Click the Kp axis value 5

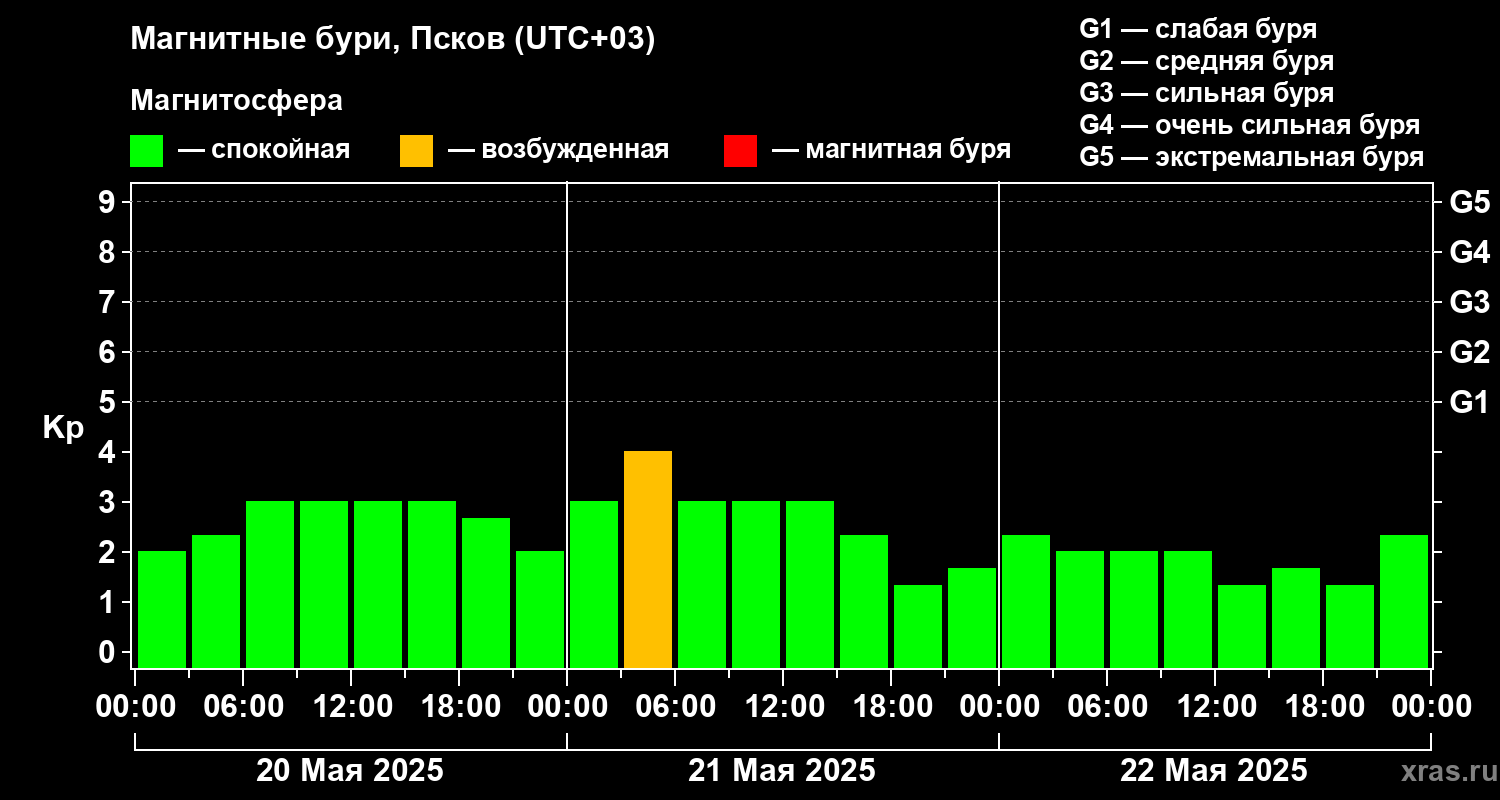pos(109,402)
